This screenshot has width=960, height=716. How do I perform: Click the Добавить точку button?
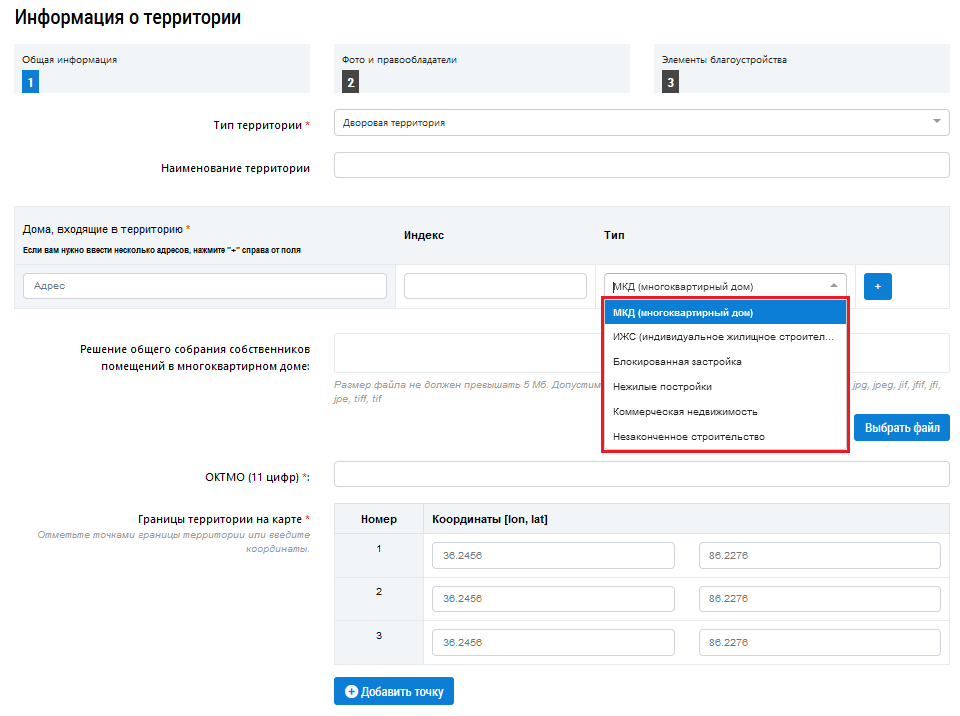pyautogui.click(x=394, y=691)
